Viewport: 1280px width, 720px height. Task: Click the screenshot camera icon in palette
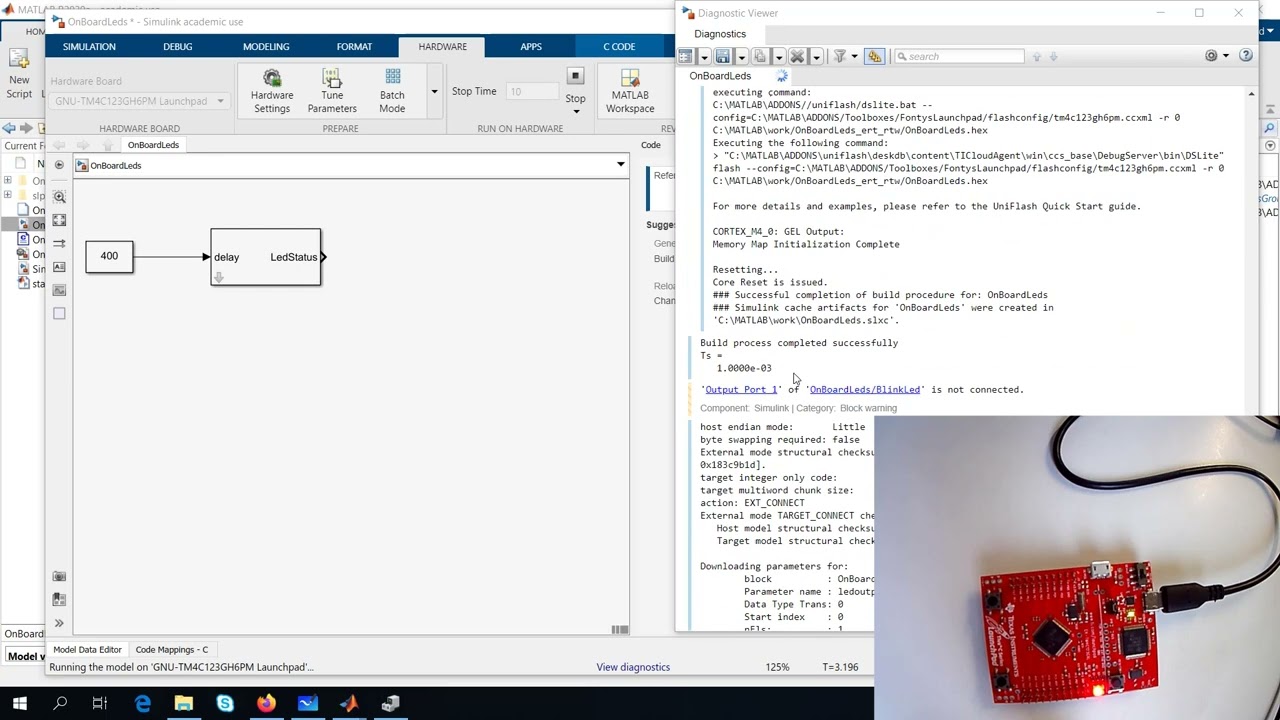(59, 577)
